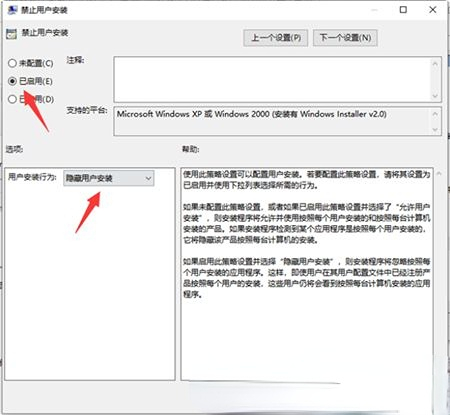Select the 已禁用(D) radio button
This screenshot has width=450, height=415.
click(12, 99)
